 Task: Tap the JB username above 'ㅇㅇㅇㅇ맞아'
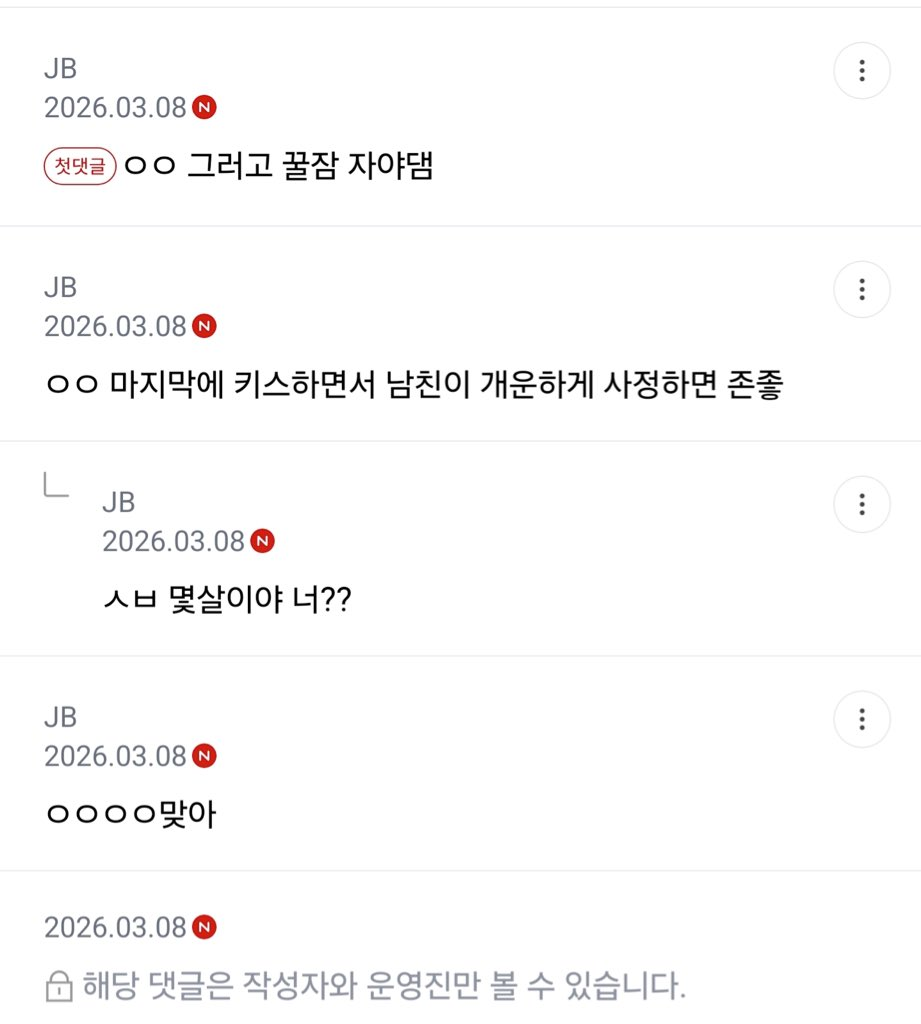tap(60, 717)
